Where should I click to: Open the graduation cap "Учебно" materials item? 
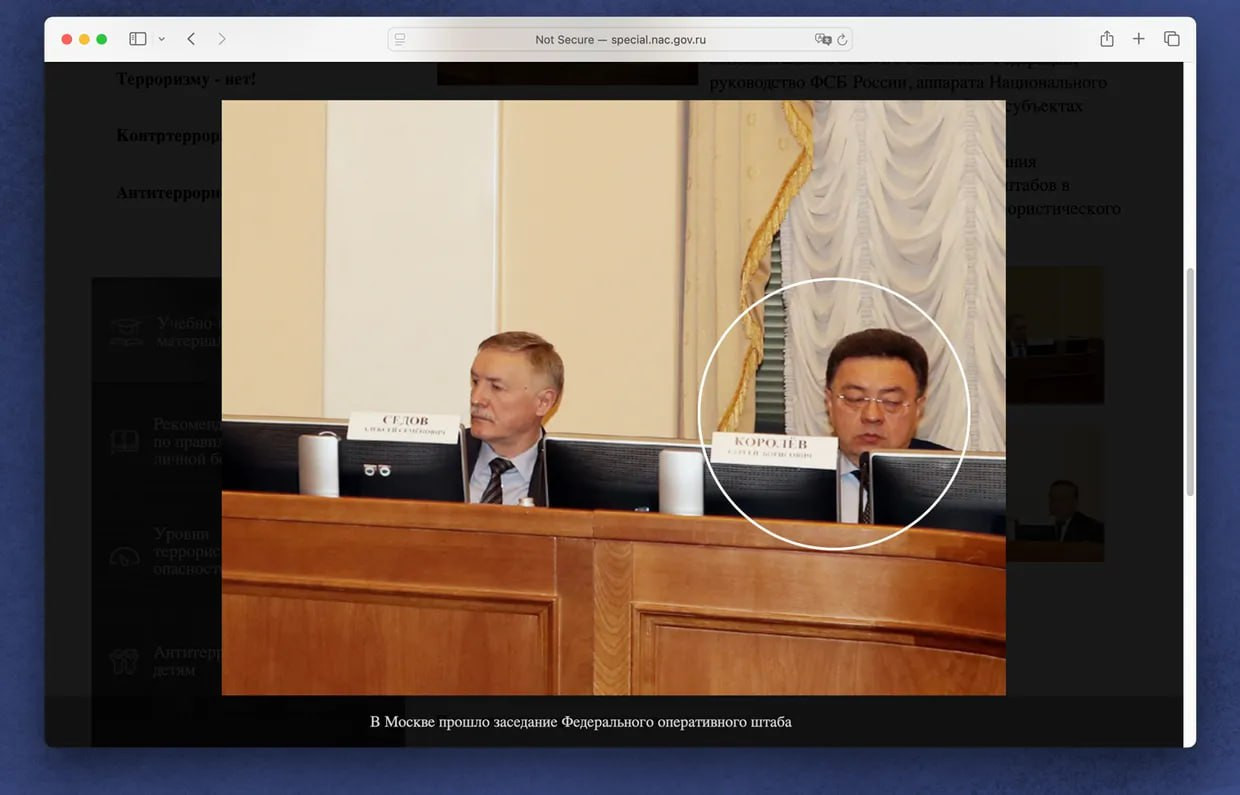pos(127,332)
